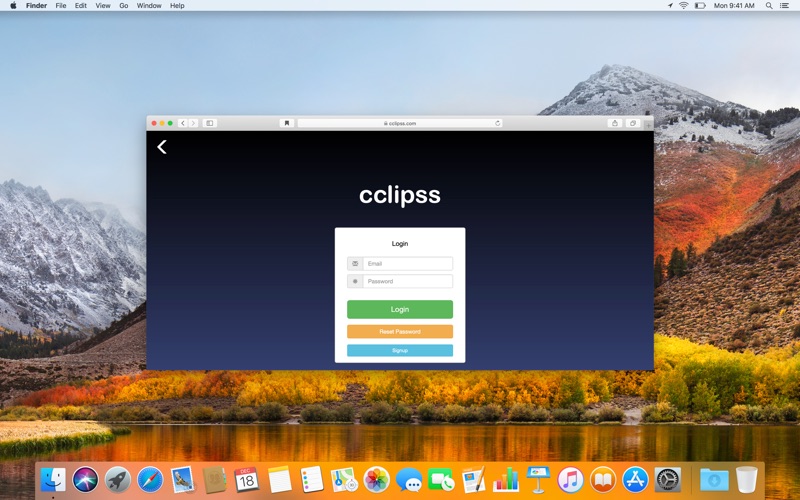Open Launchpad rocket icon
Image resolution: width=800 pixels, height=500 pixels.
click(x=118, y=480)
